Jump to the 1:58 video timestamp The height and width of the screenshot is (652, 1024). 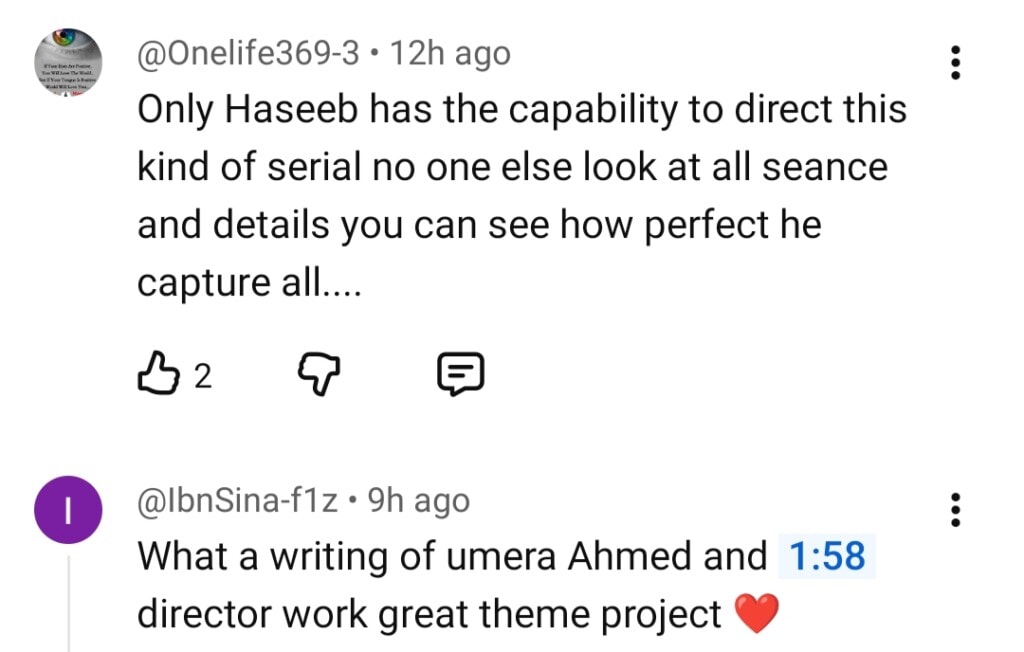[826, 556]
